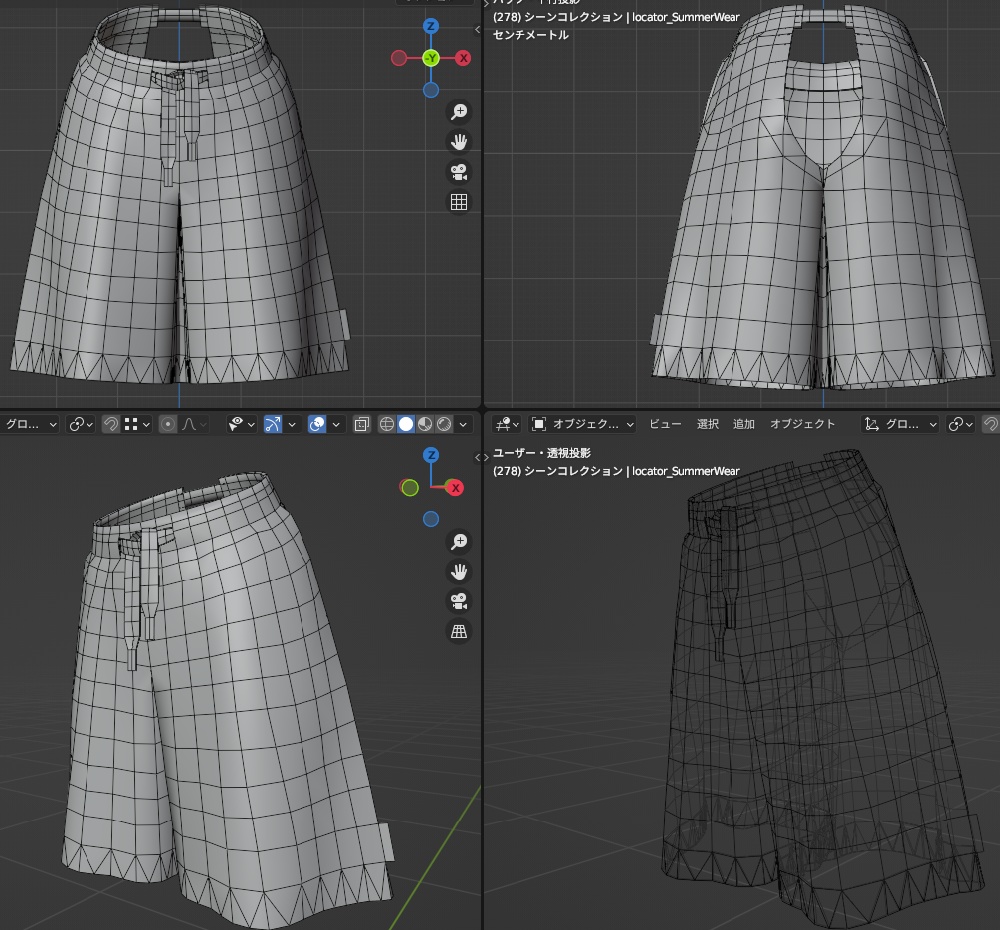Click the zoom magnifier in the lower-left viewport
The height and width of the screenshot is (930, 1000).
[459, 542]
